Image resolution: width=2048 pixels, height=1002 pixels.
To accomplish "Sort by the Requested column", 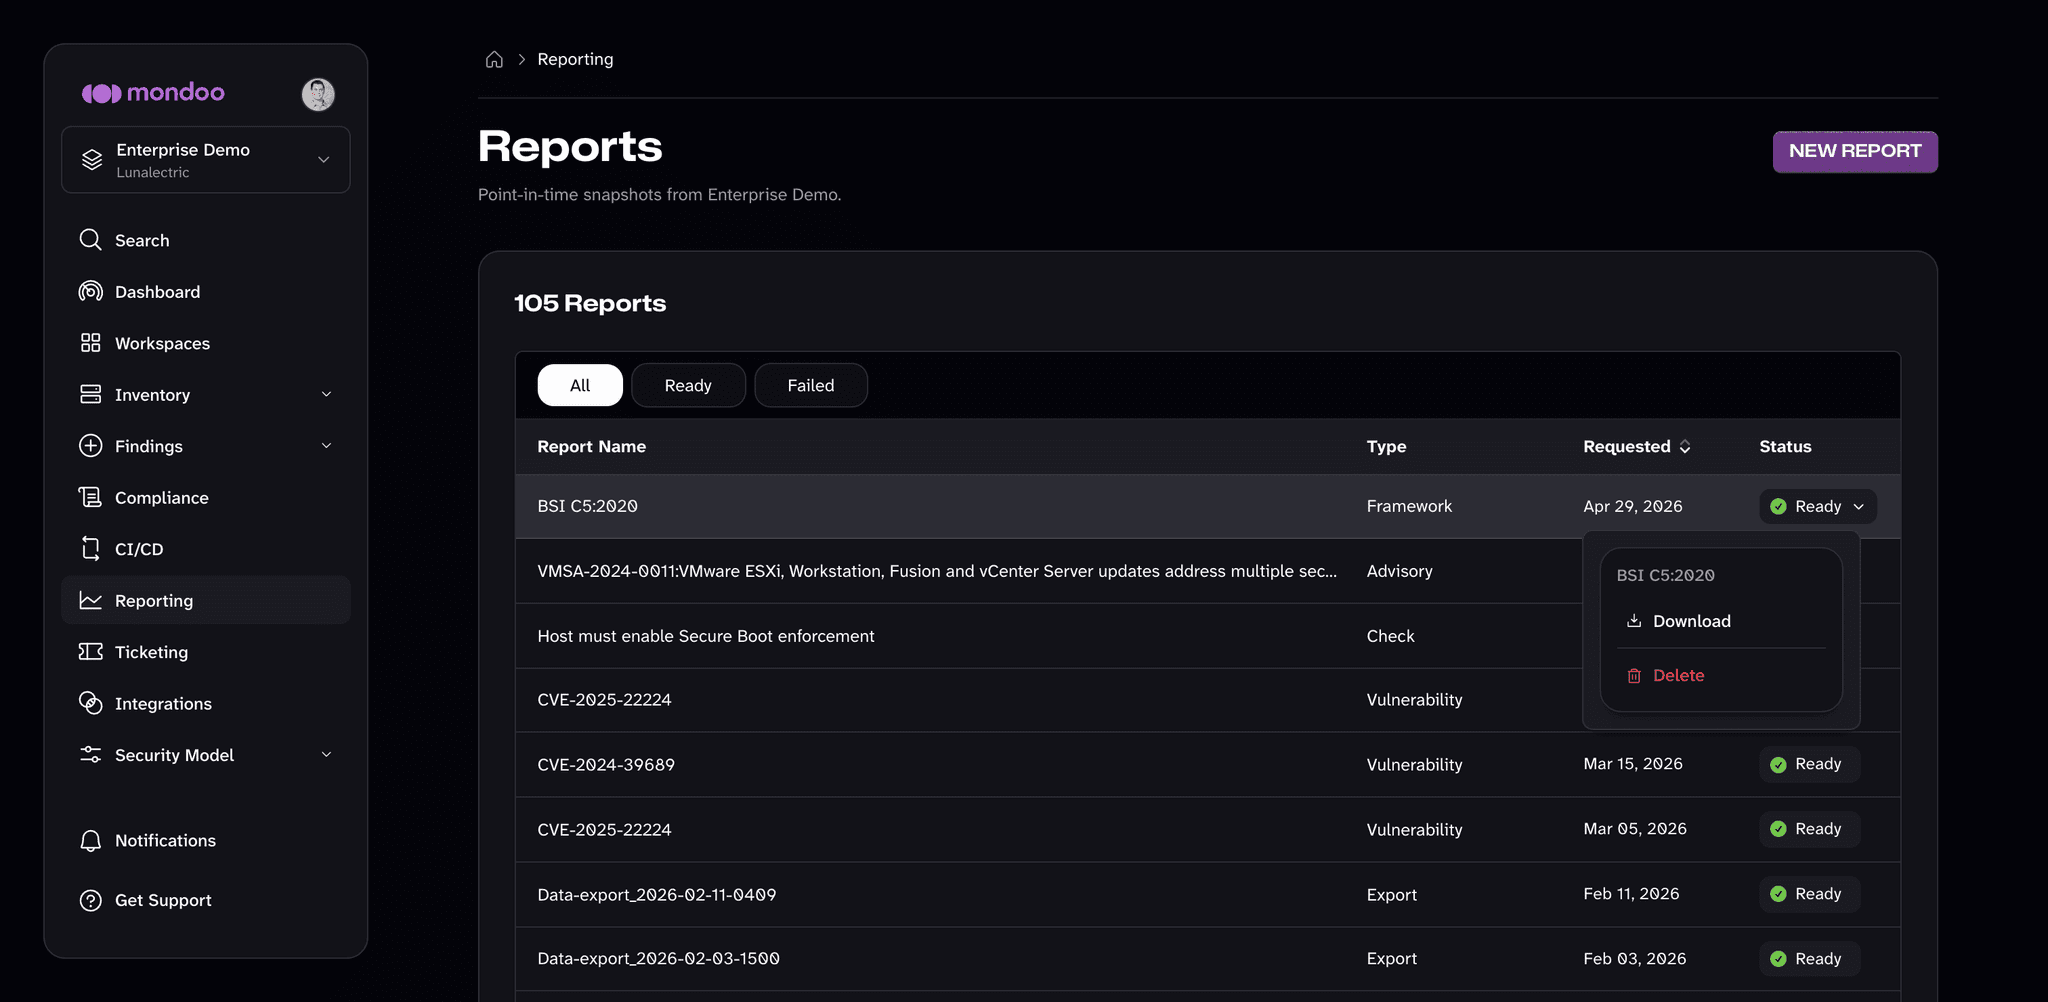I will (x=1637, y=446).
